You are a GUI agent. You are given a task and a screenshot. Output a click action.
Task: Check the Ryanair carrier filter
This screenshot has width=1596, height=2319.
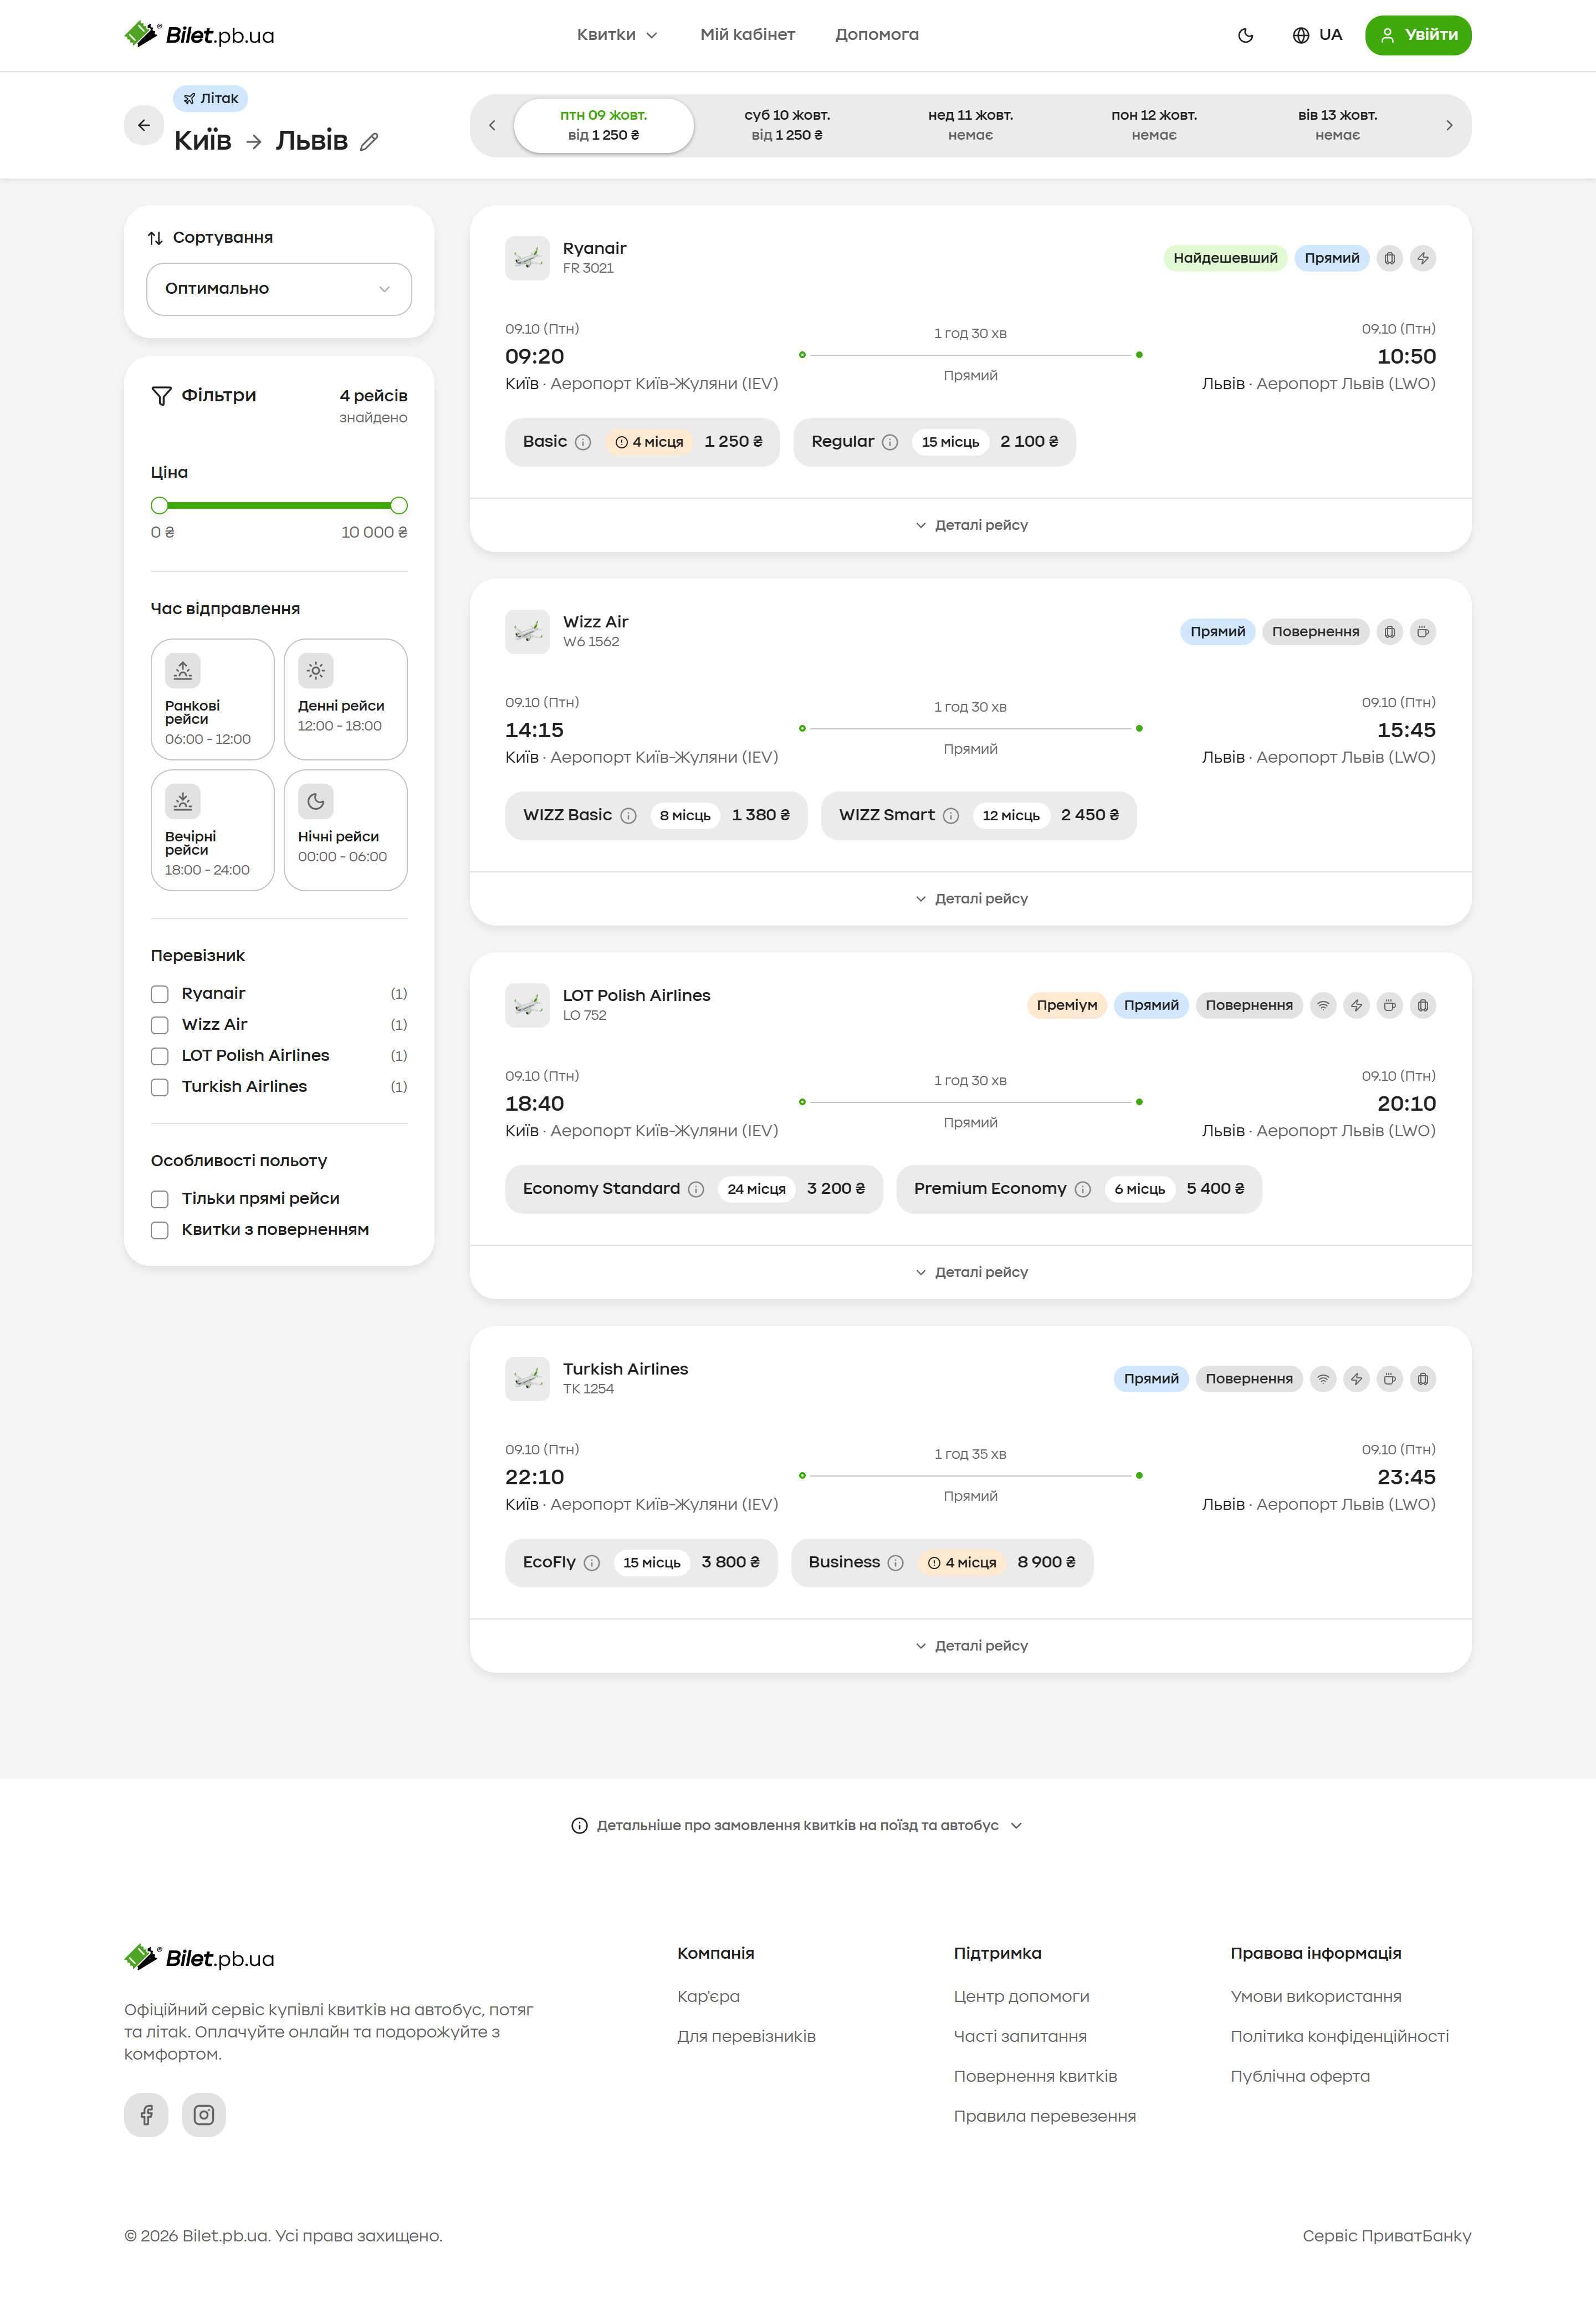[x=160, y=994]
